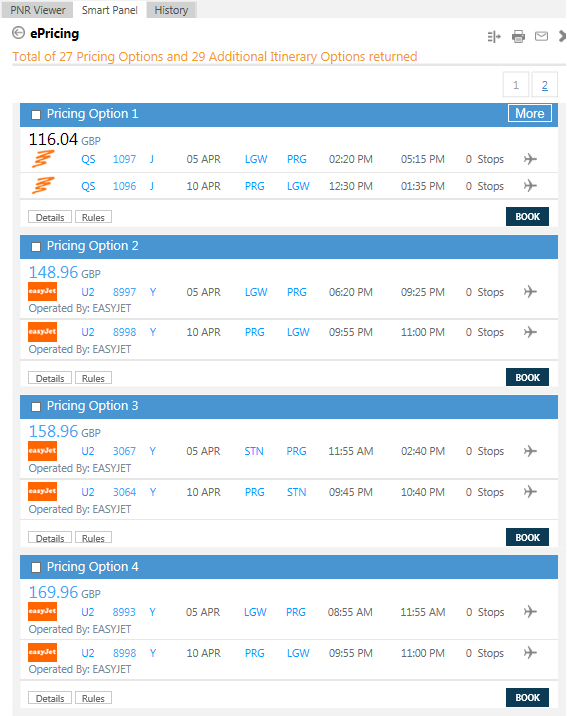Book Pricing Option 2
The image size is (567, 716).
[527, 378]
